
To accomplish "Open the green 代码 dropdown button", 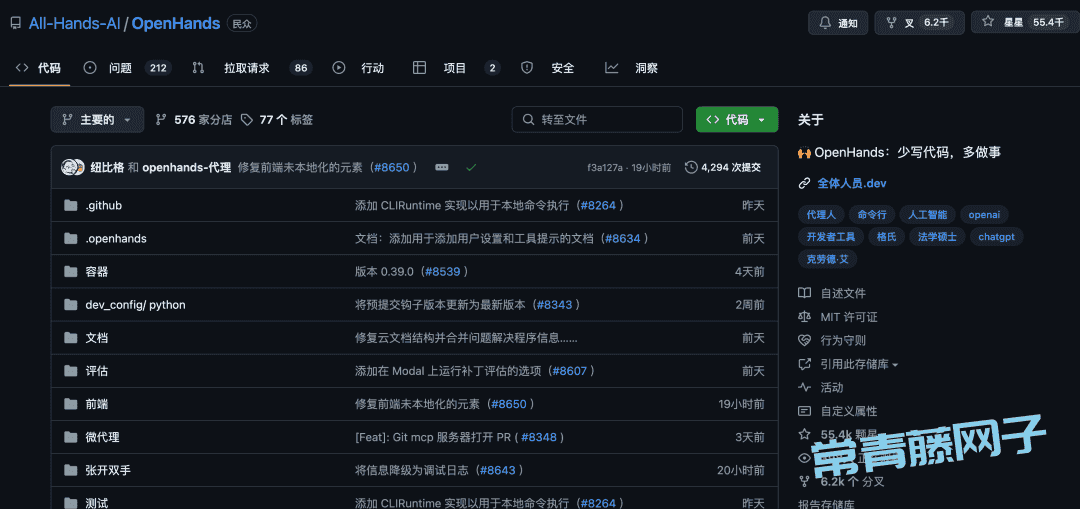I will (x=737, y=119).
